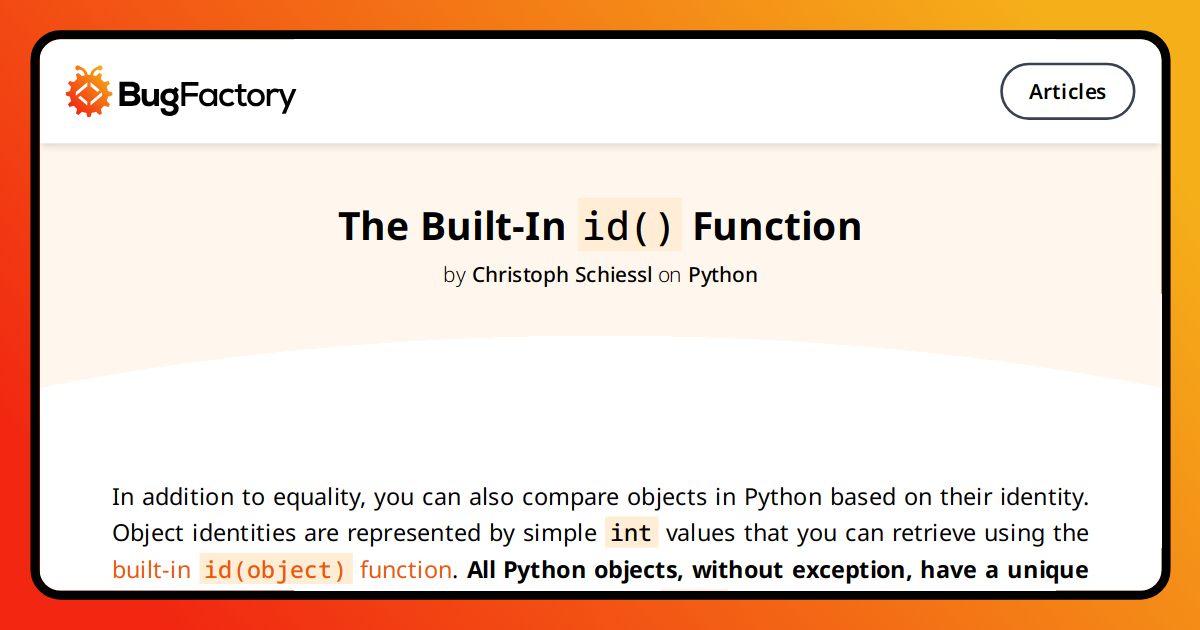Click the id() code in title
The height and width of the screenshot is (630, 1200).
click(630, 225)
